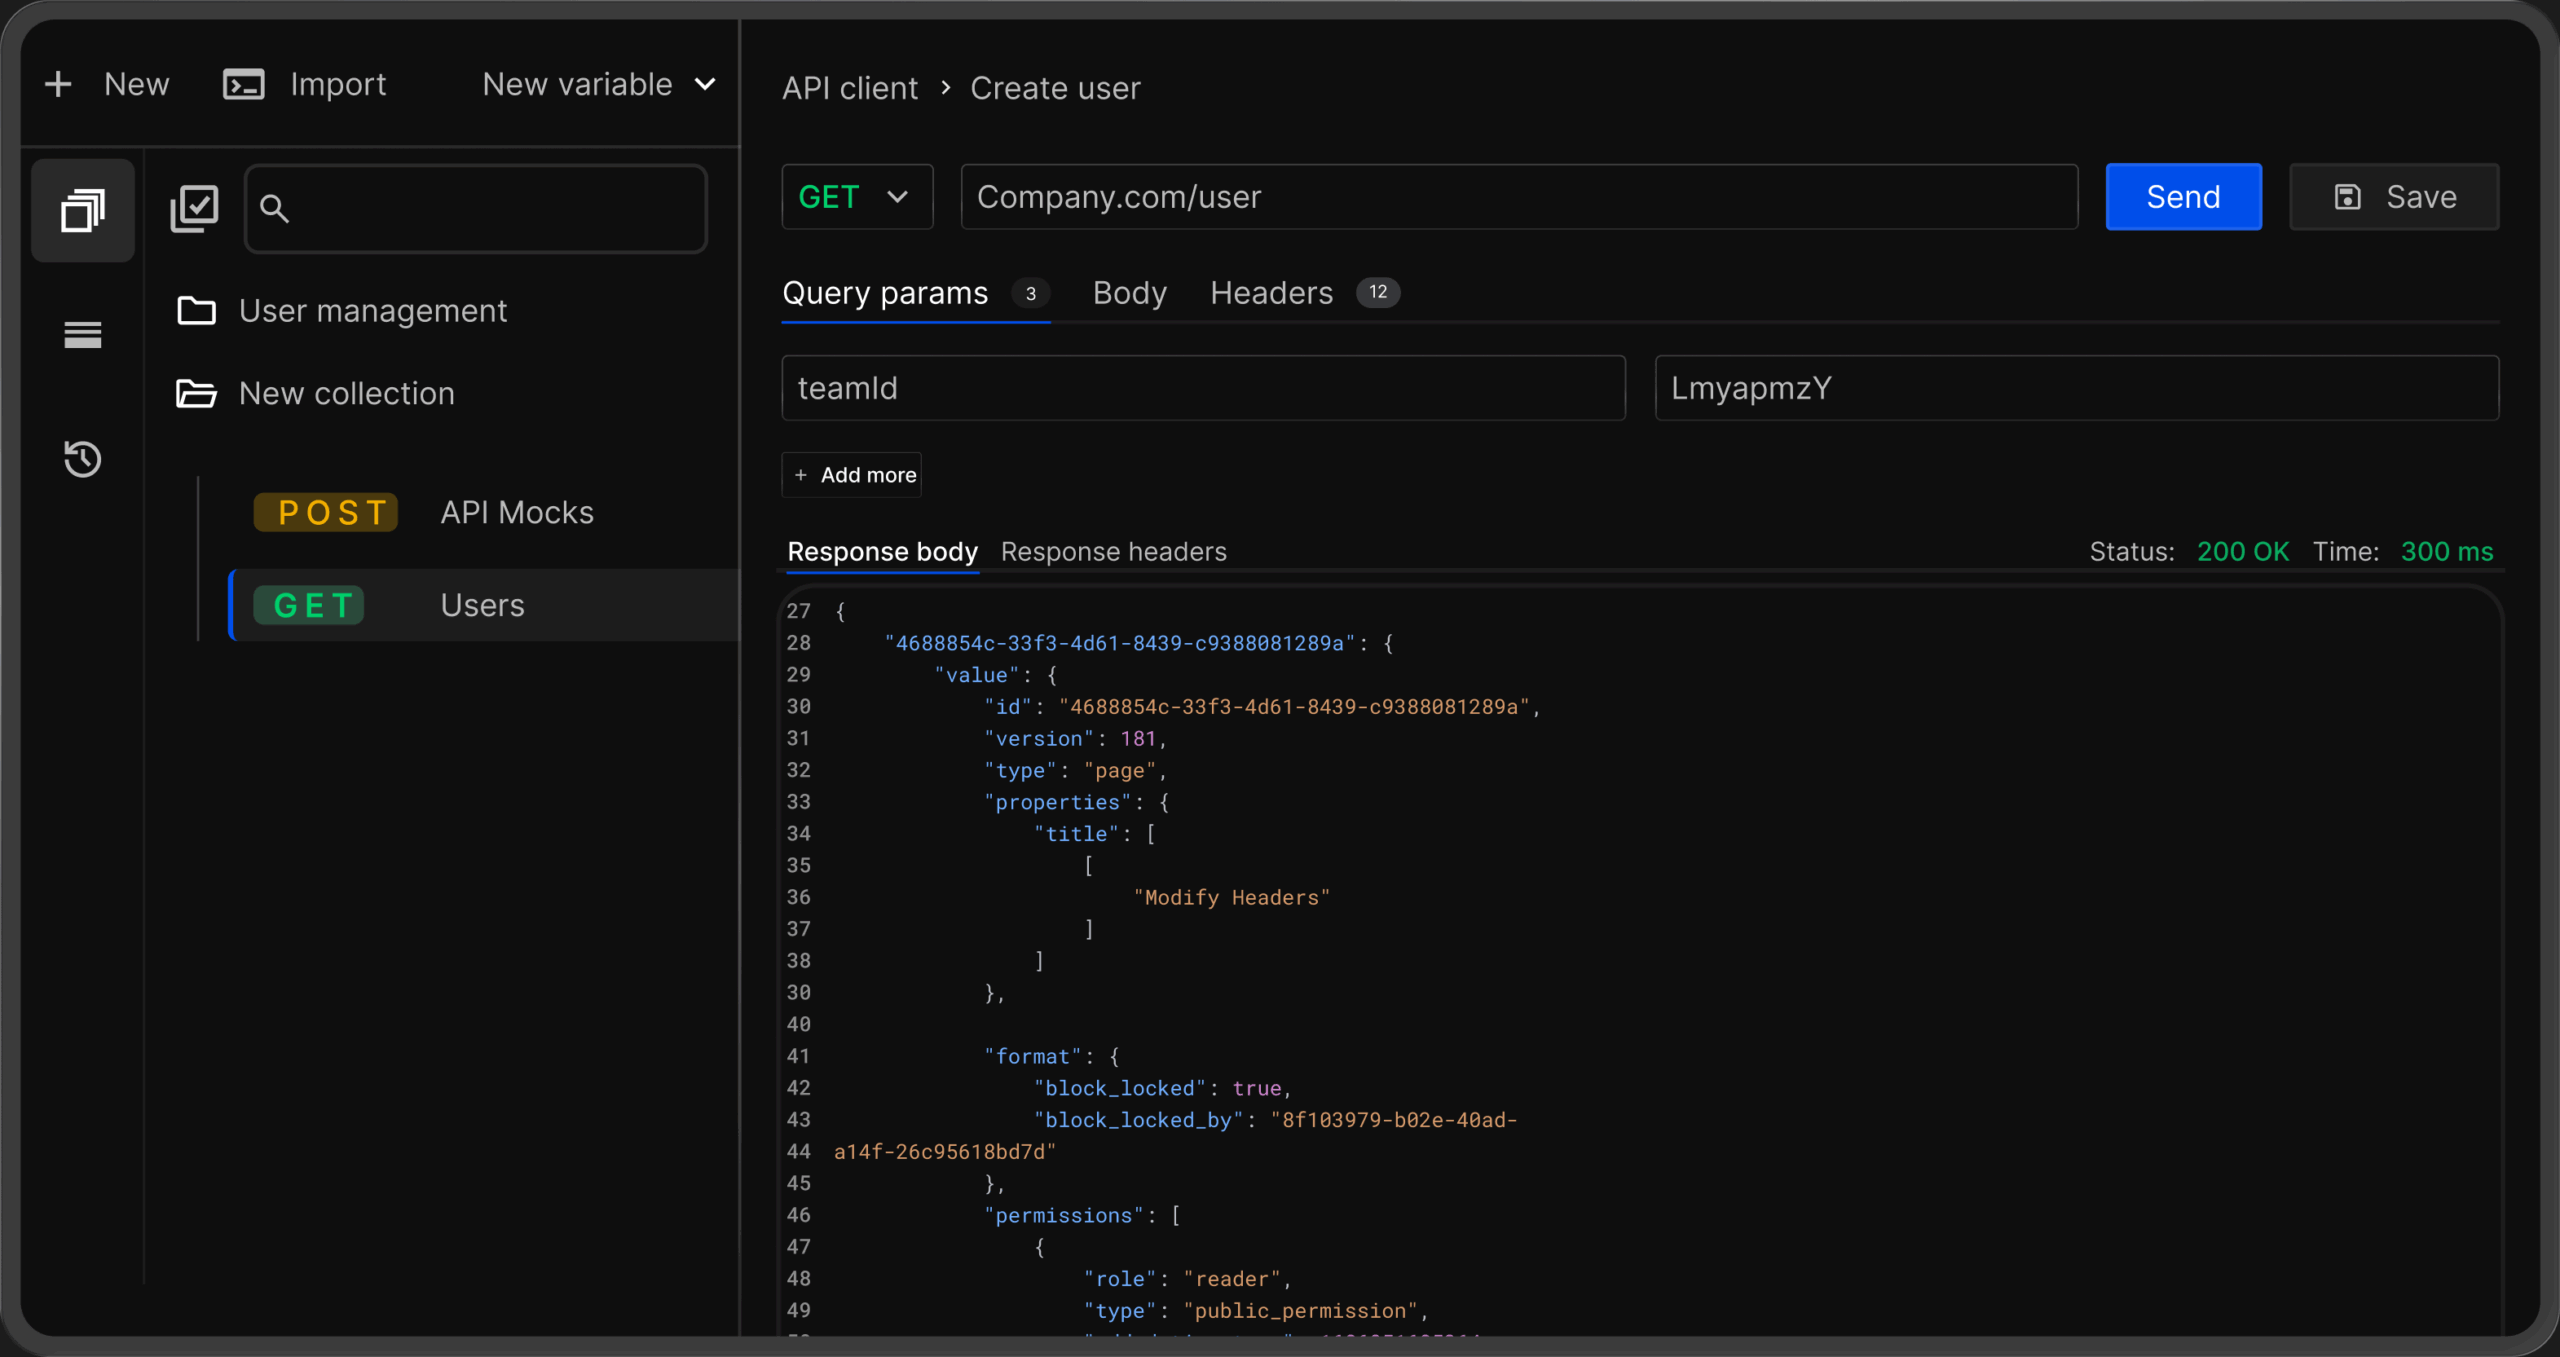2560x1357 pixels.
Task: Open the request history icon
Action: pos(83,459)
